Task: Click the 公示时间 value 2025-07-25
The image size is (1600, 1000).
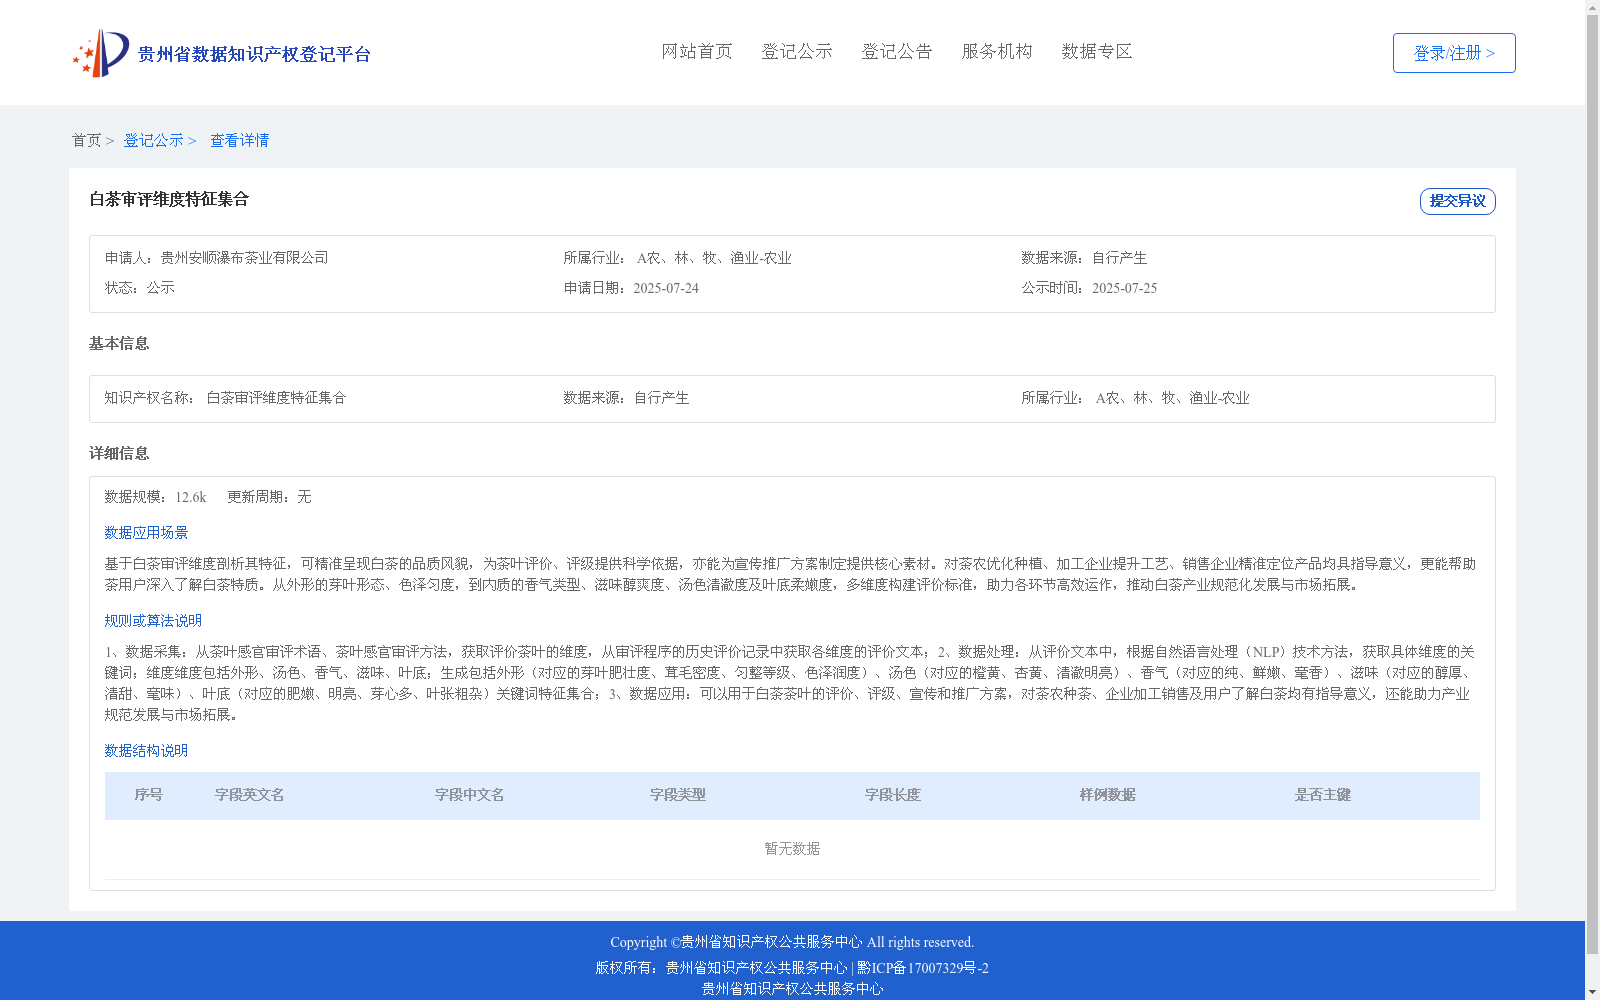Action: [x=1124, y=288]
